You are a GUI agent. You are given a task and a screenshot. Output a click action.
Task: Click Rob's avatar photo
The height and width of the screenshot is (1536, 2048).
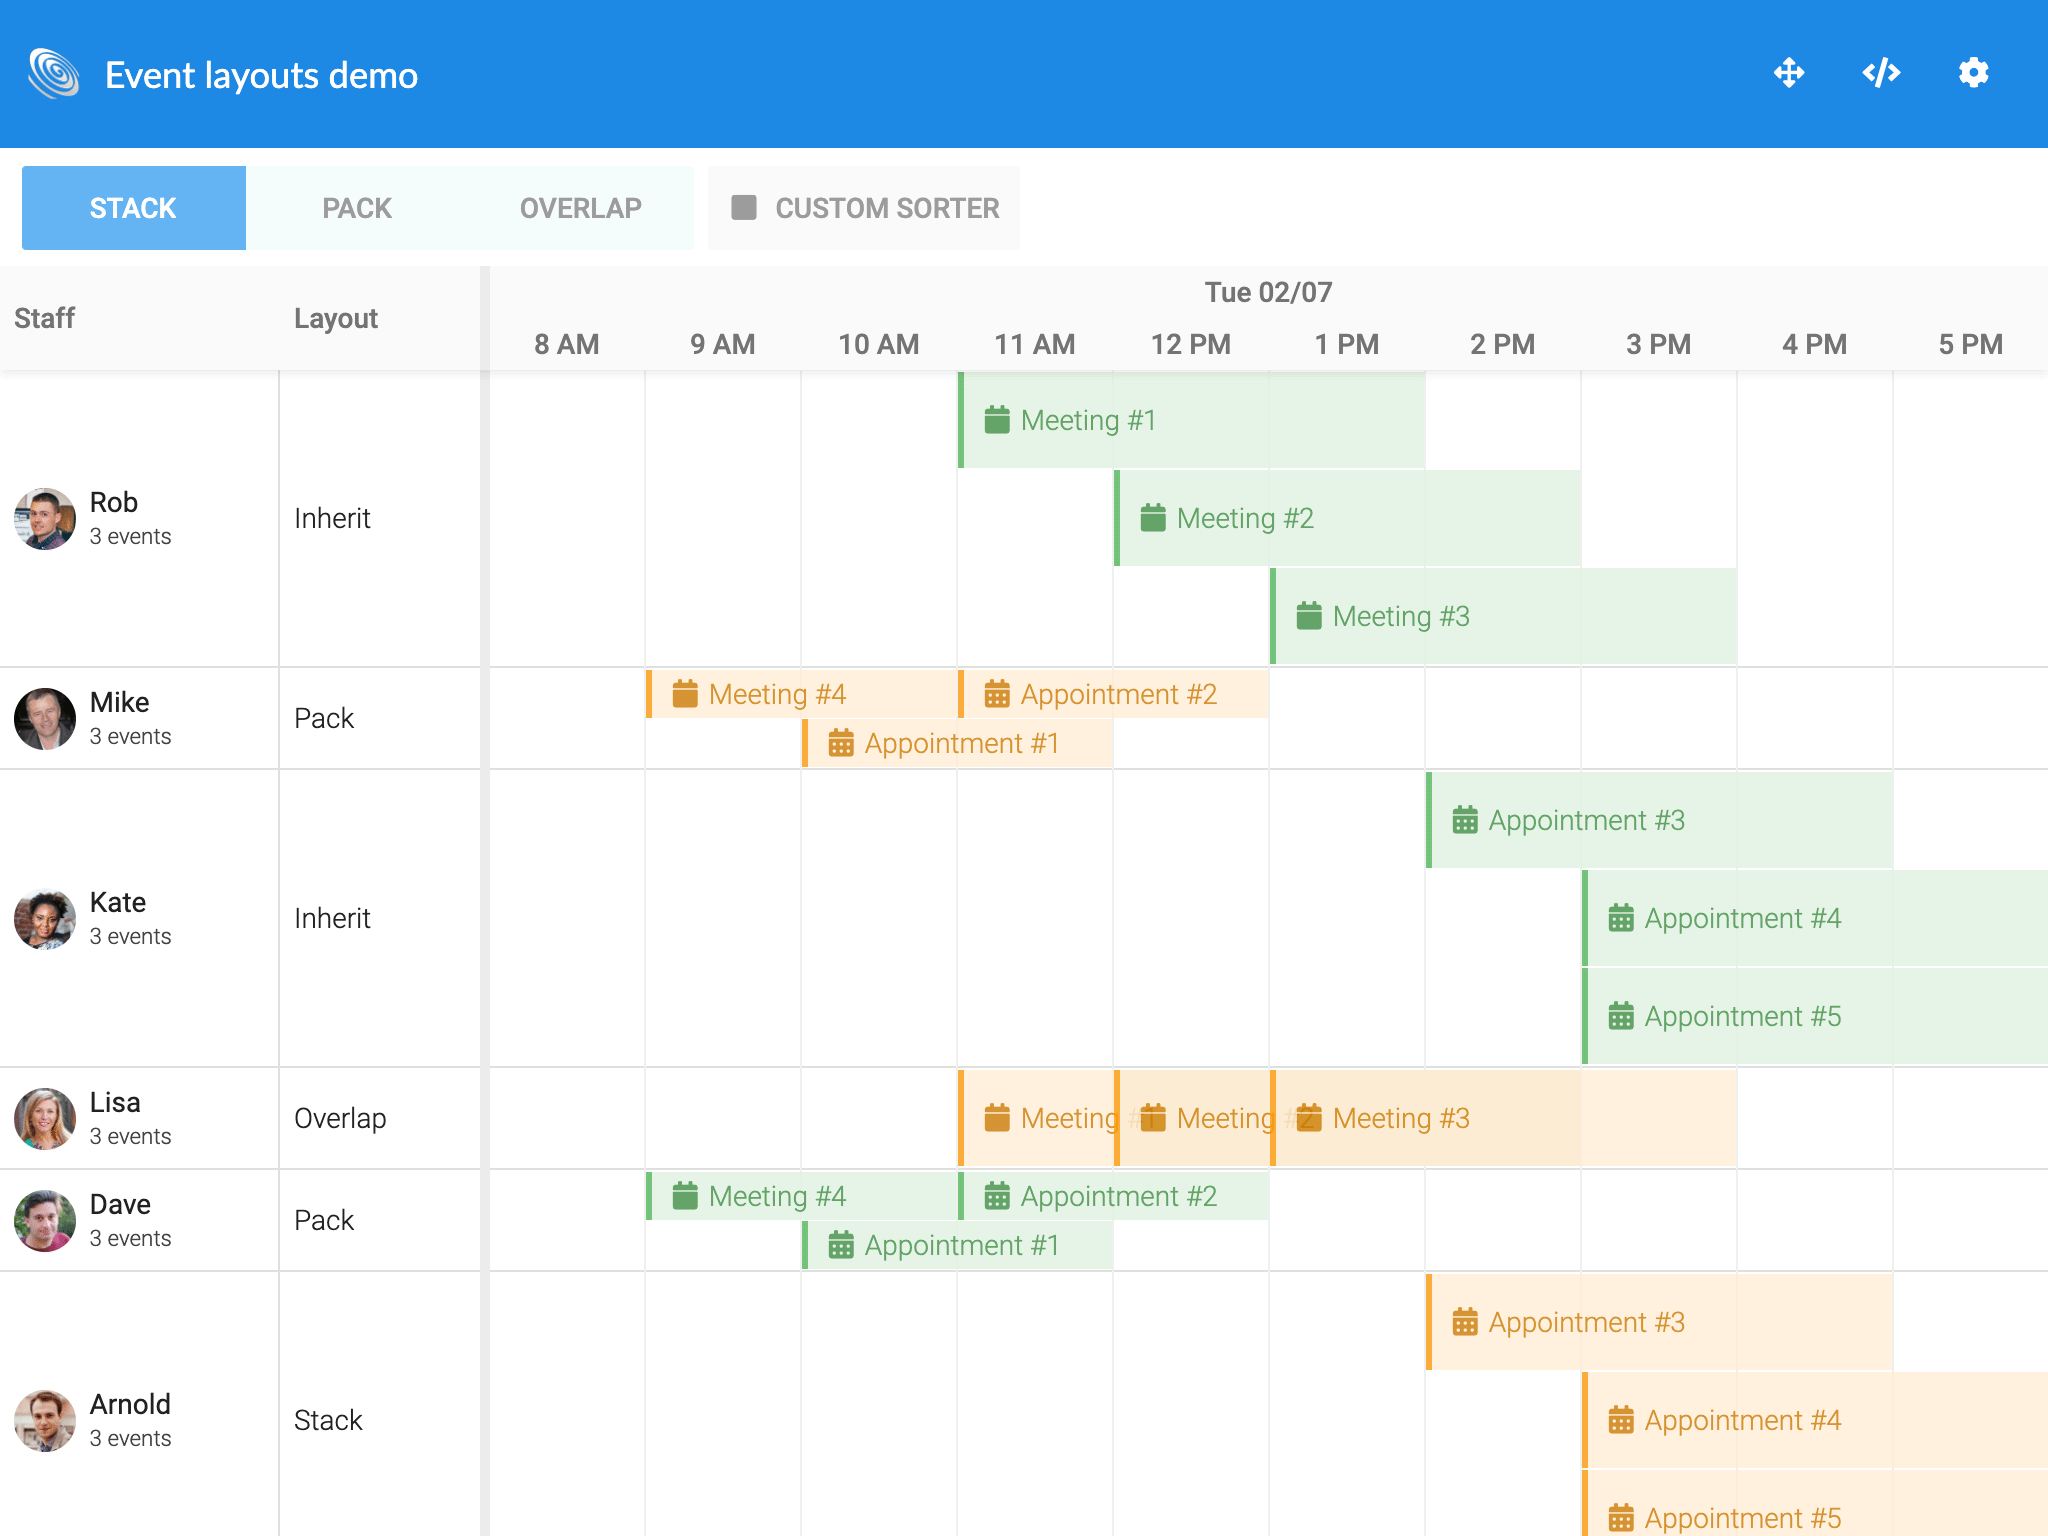point(45,519)
